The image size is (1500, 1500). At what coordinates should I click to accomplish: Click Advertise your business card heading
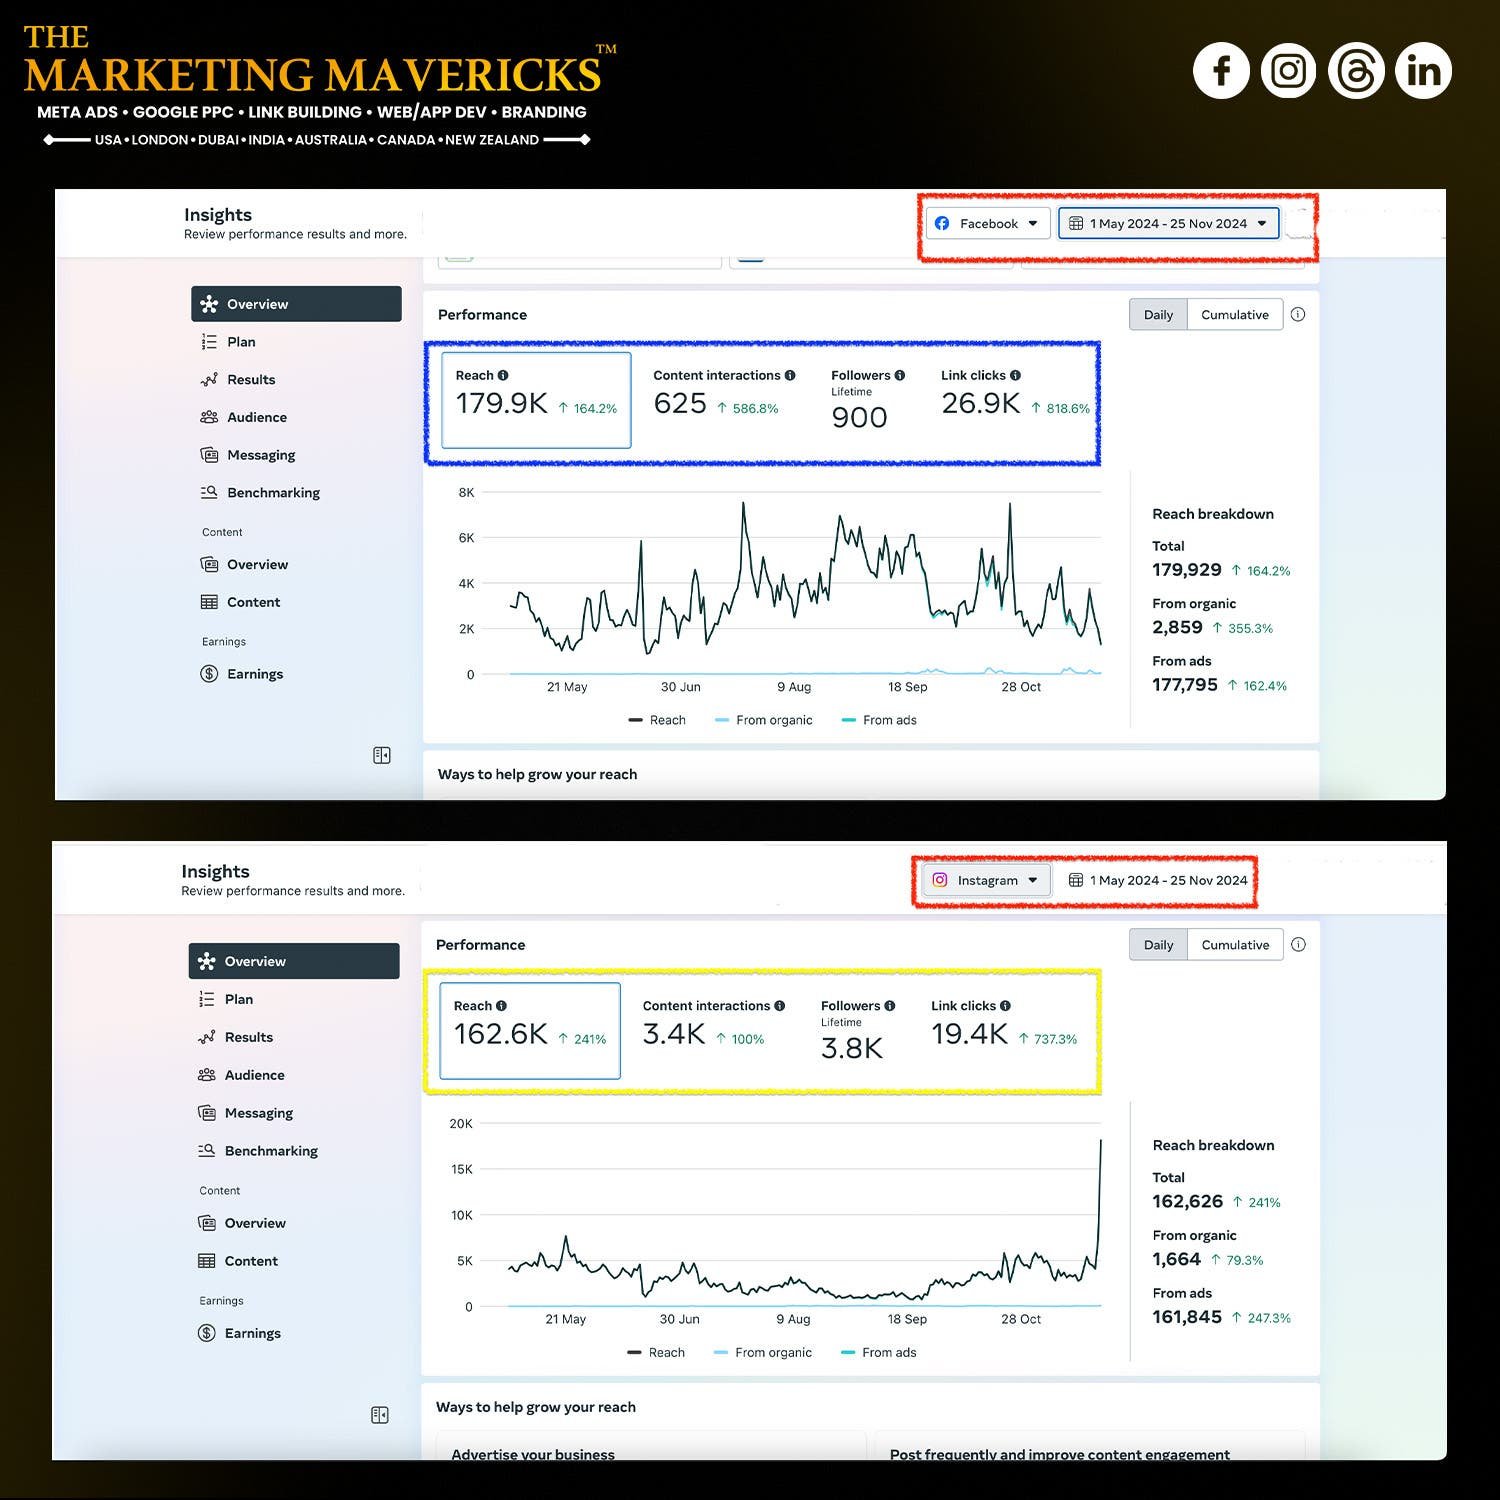point(533,1454)
